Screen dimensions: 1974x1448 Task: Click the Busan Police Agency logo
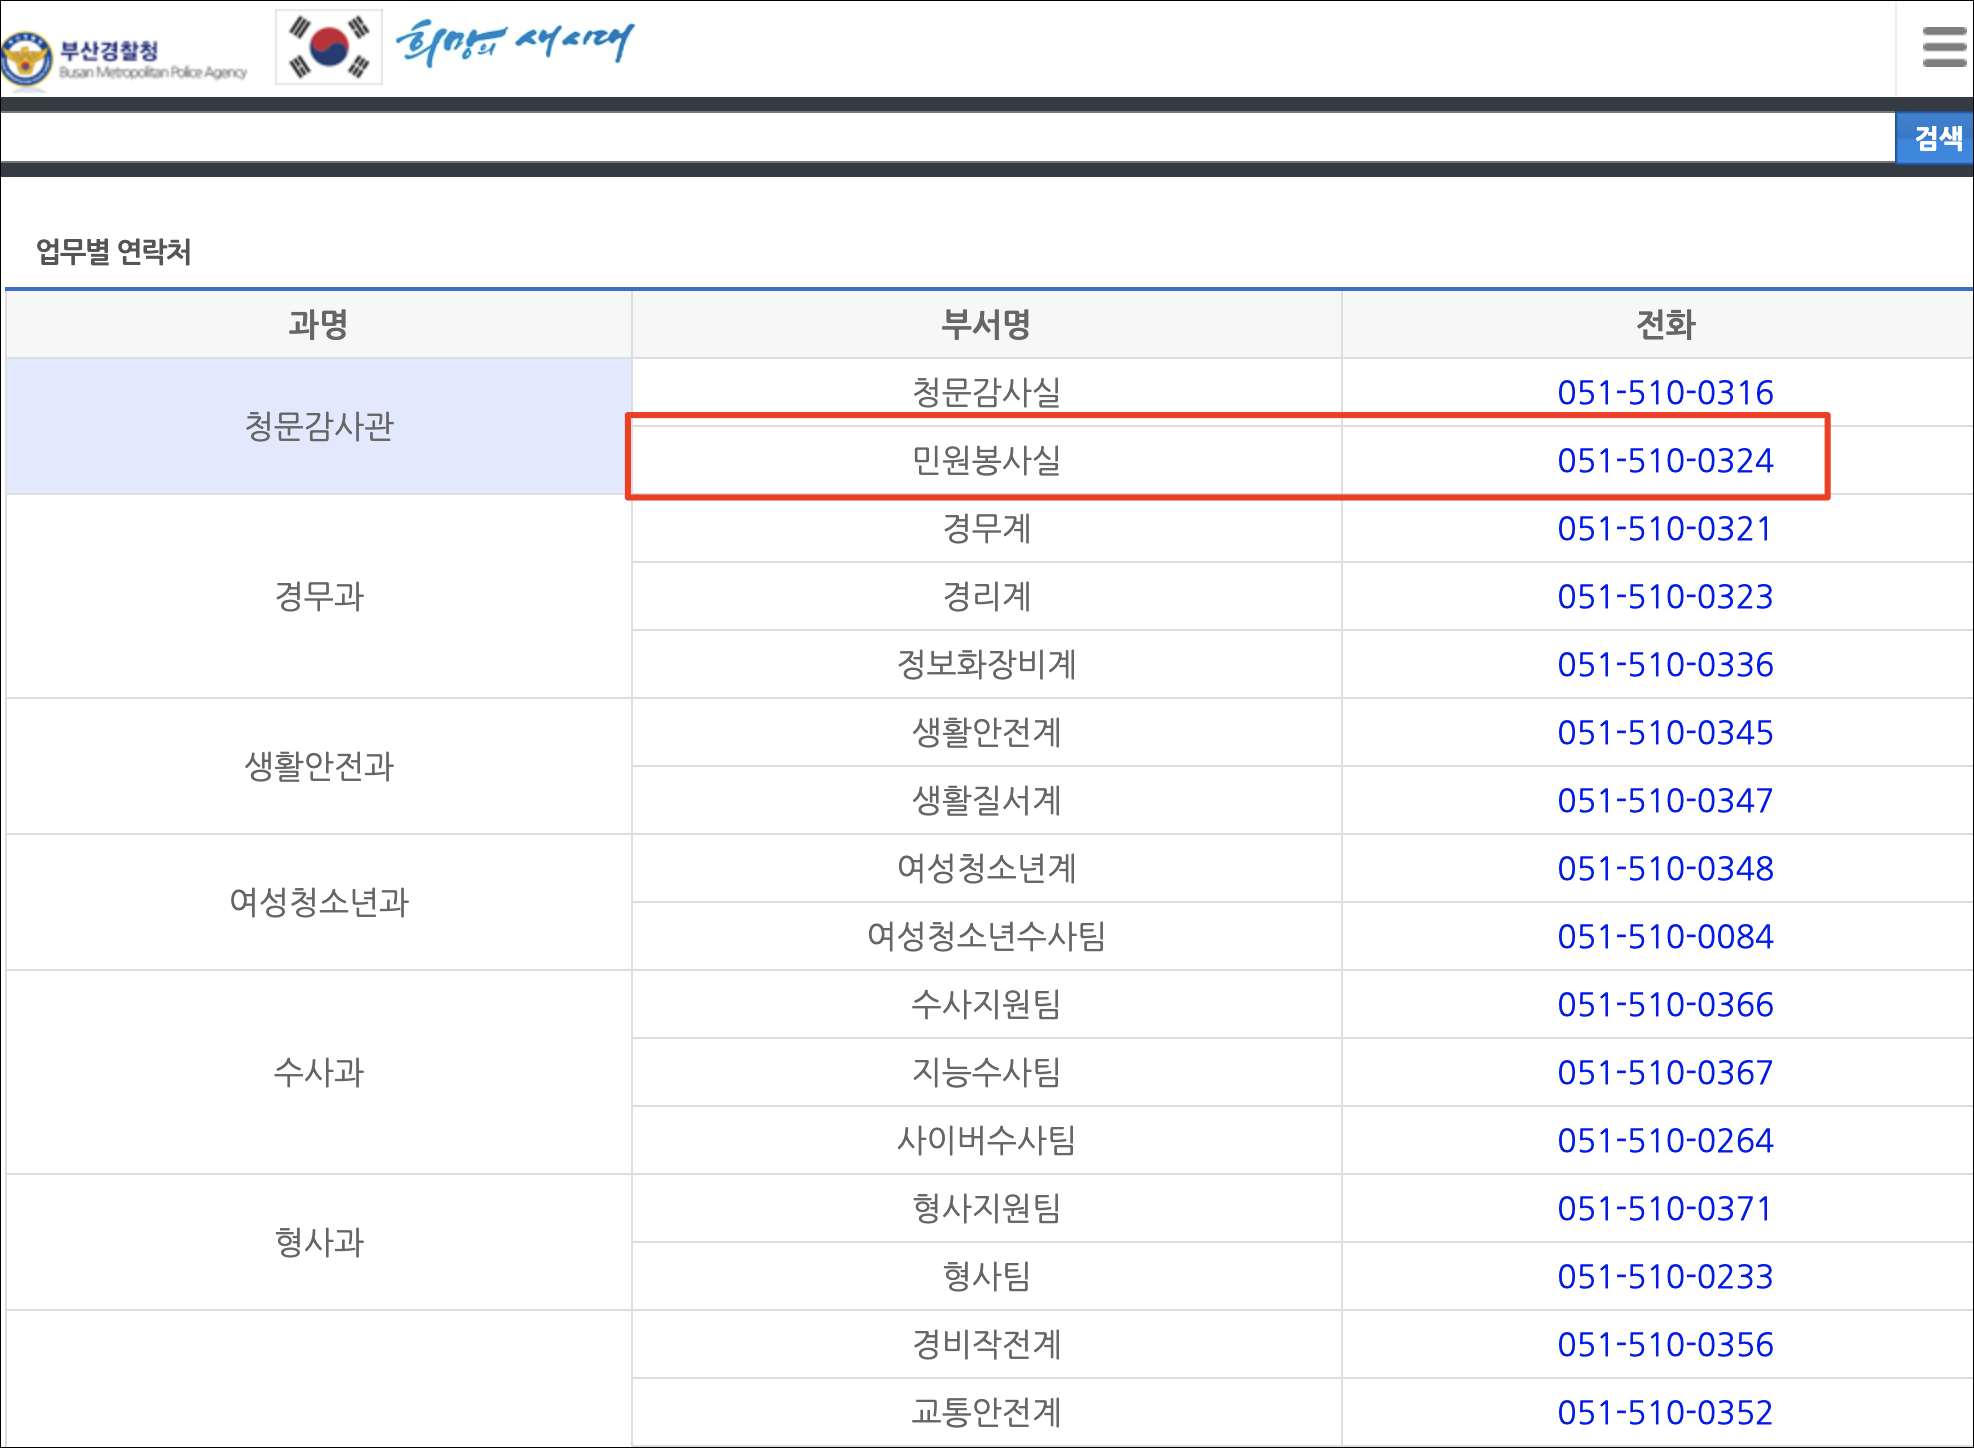click(x=124, y=58)
